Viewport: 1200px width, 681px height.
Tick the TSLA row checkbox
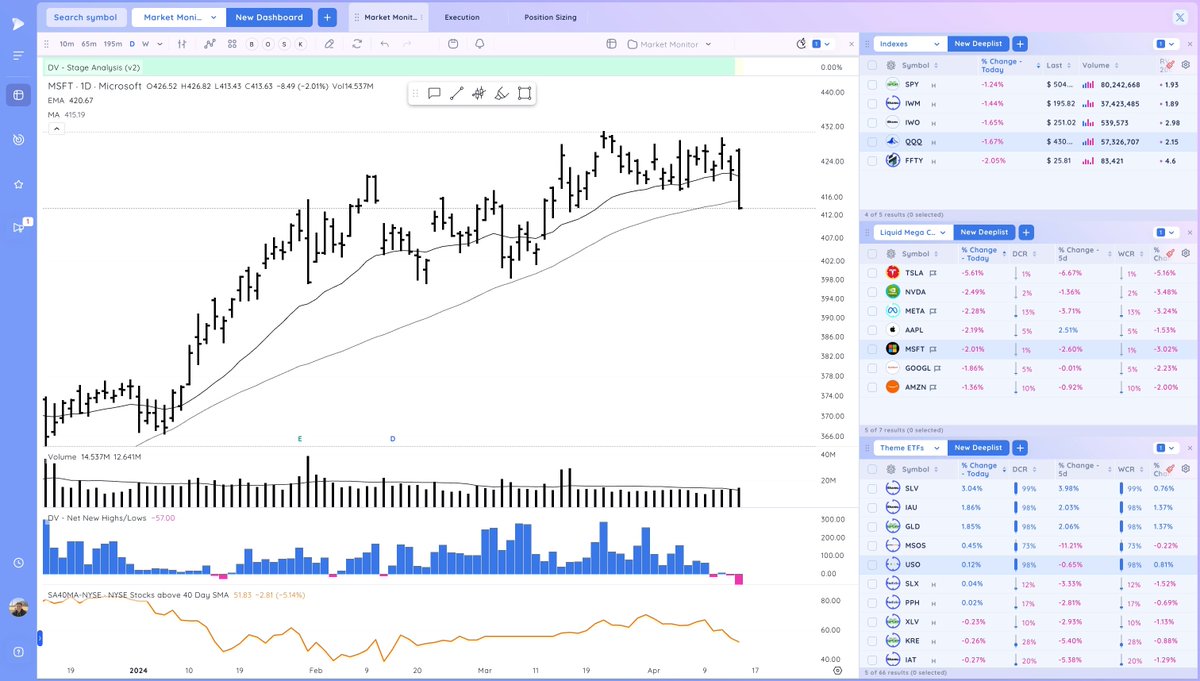point(872,272)
